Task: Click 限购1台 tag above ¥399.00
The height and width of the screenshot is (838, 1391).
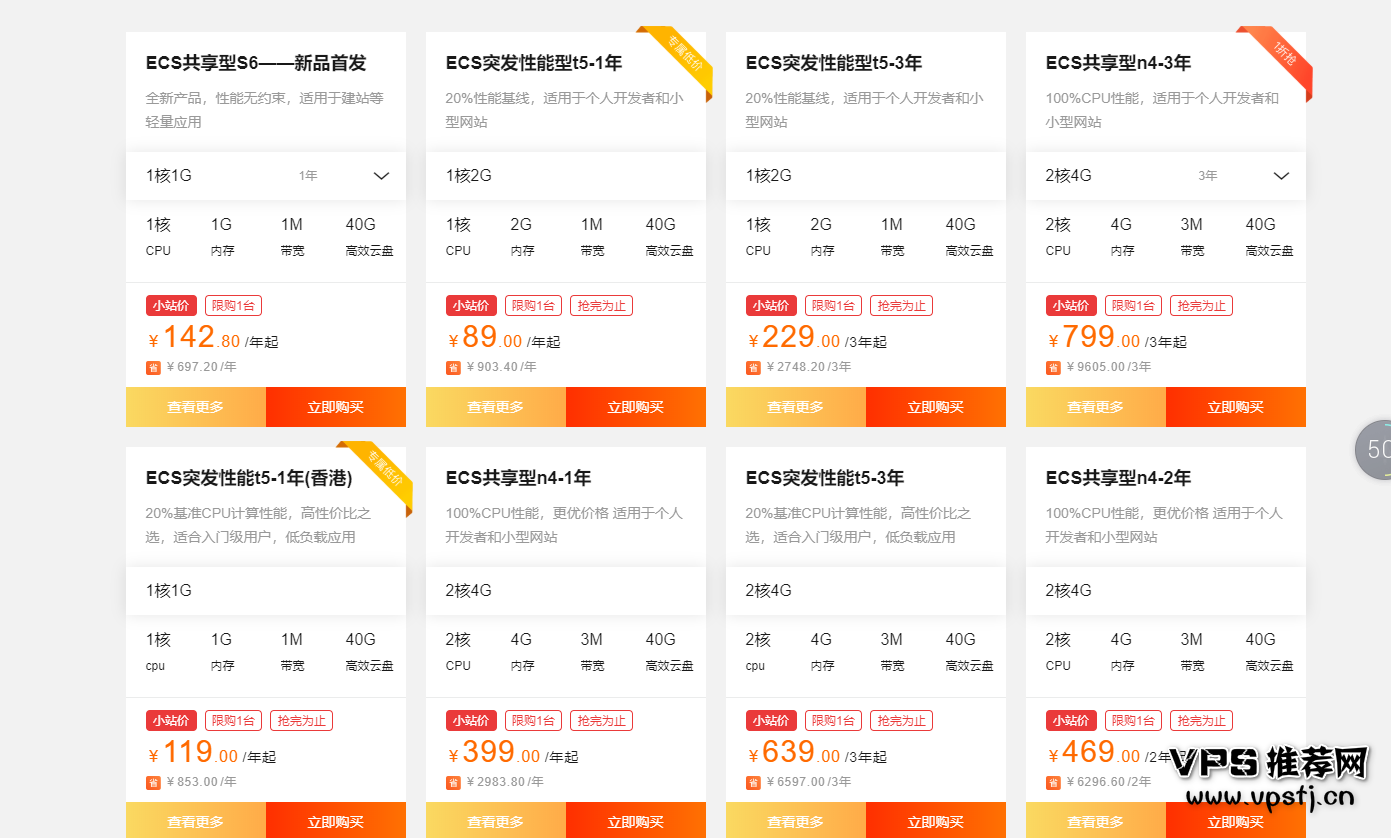Action: pyautogui.click(x=533, y=721)
